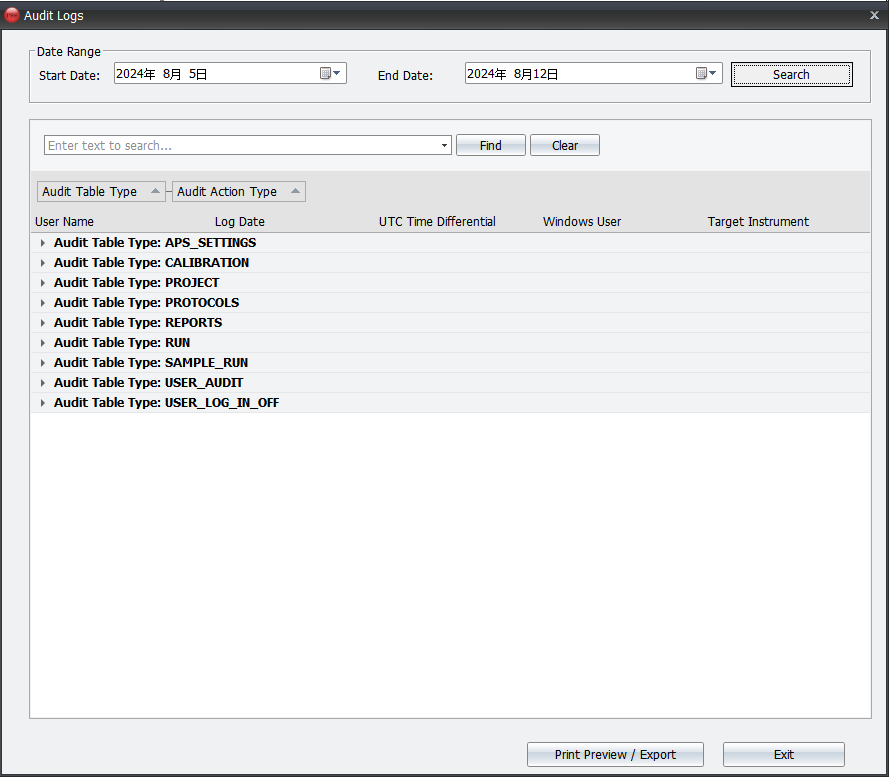Select the row text 'Audit Table Type: PROJECT'
Viewport: 889px width, 777px height.
(x=137, y=282)
